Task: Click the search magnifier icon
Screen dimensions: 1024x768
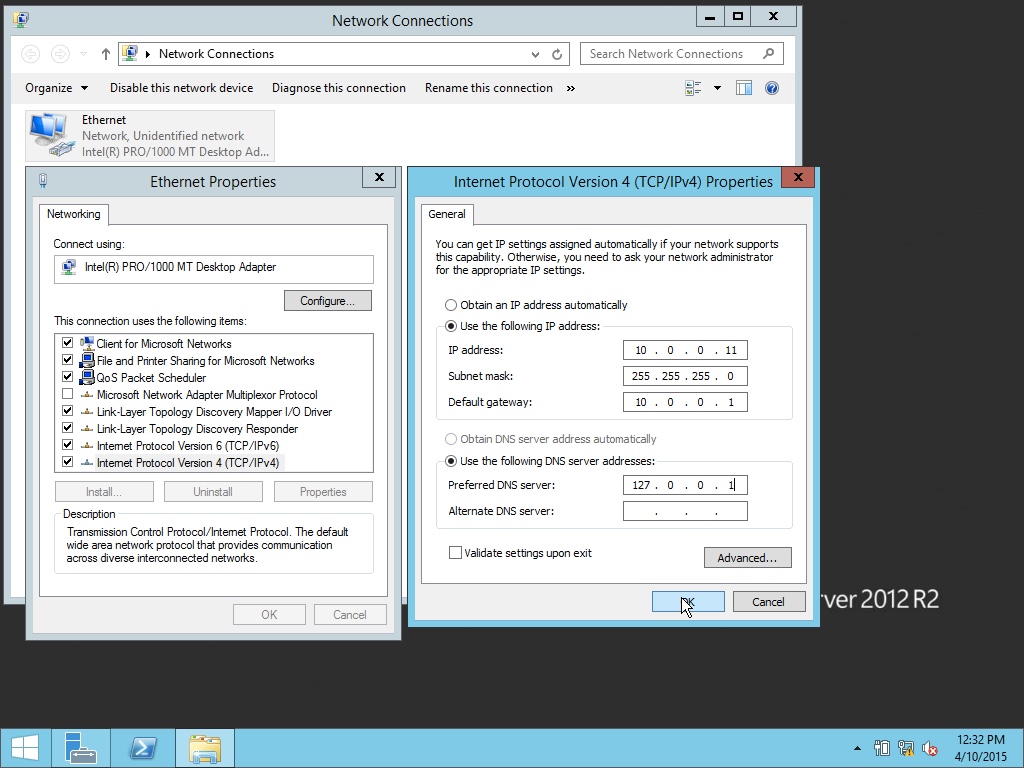Action: click(769, 54)
